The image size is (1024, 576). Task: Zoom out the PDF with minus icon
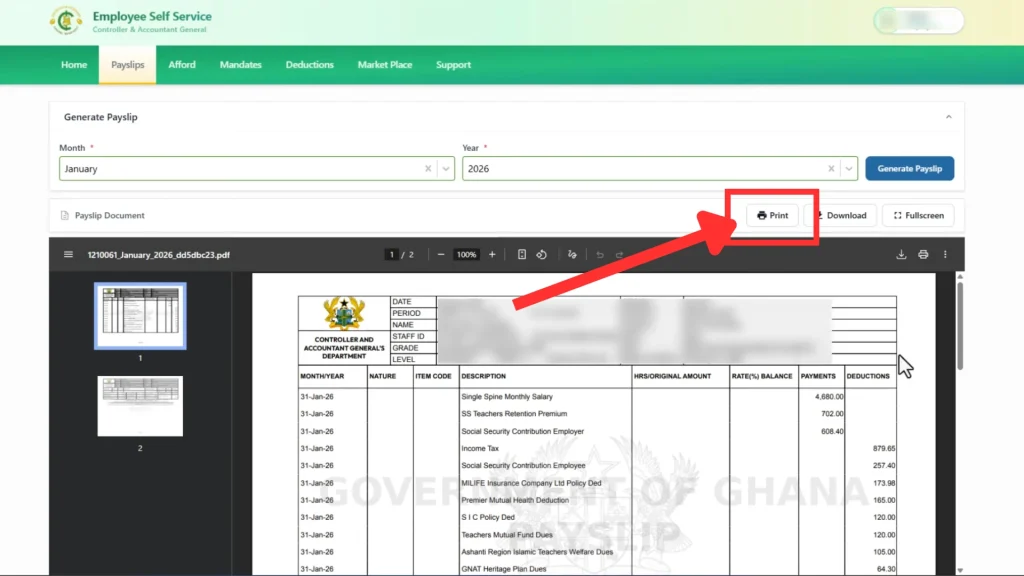441,255
